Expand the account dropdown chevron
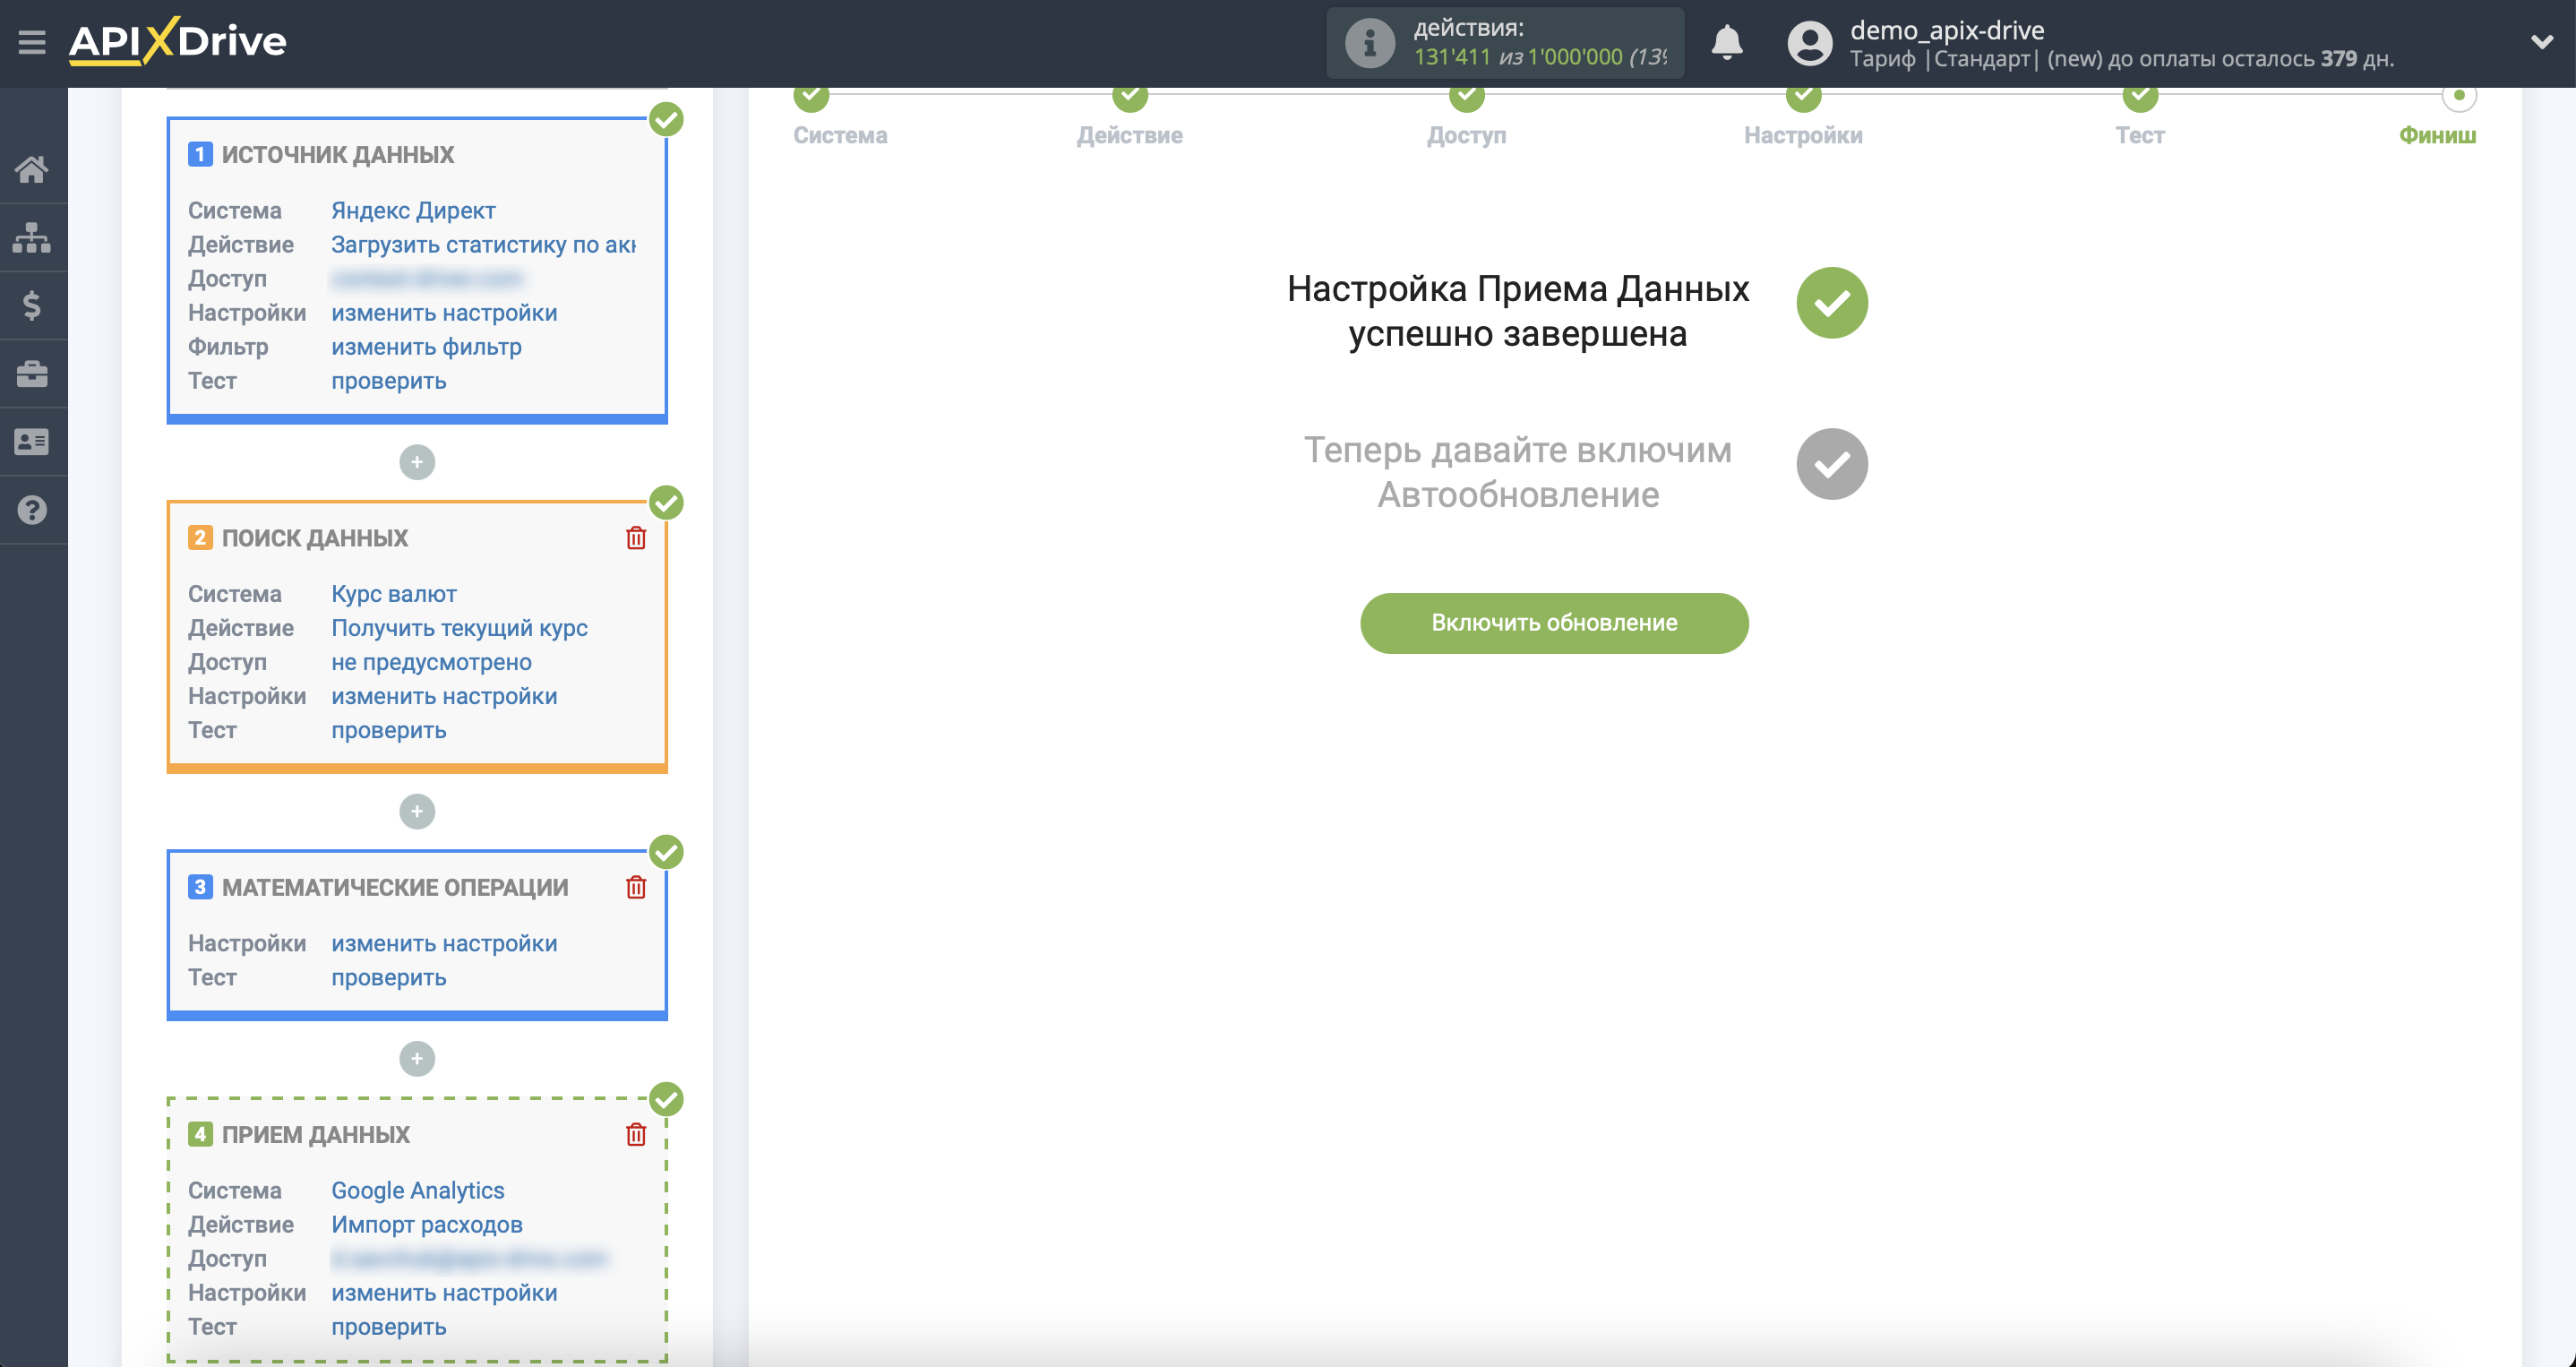 pos(2541,42)
